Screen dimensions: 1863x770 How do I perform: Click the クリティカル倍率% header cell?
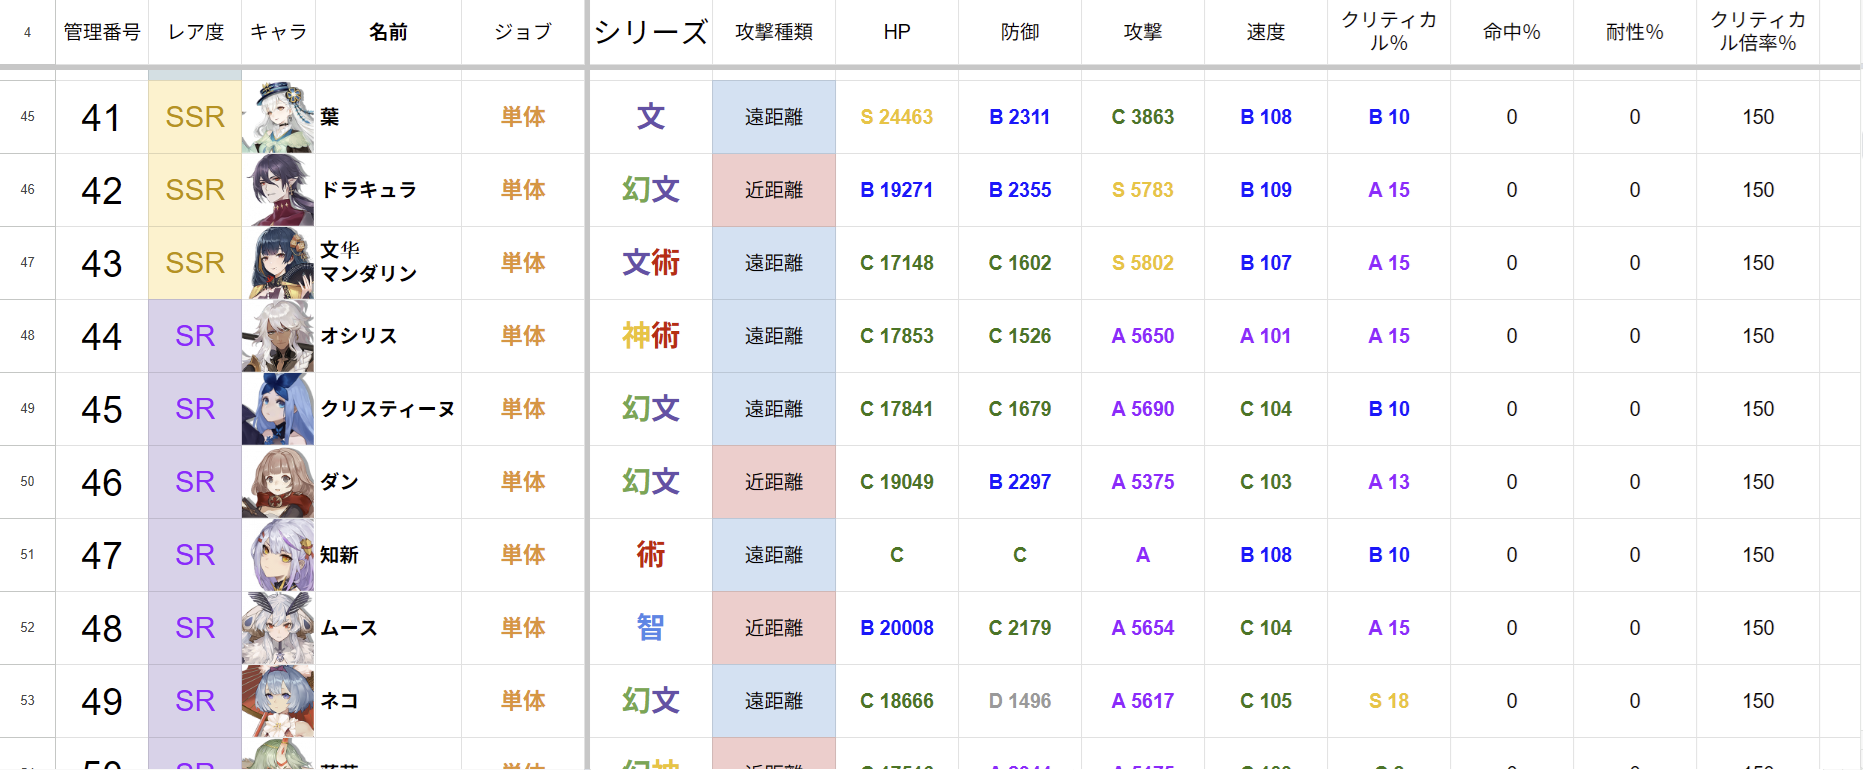tap(1757, 32)
